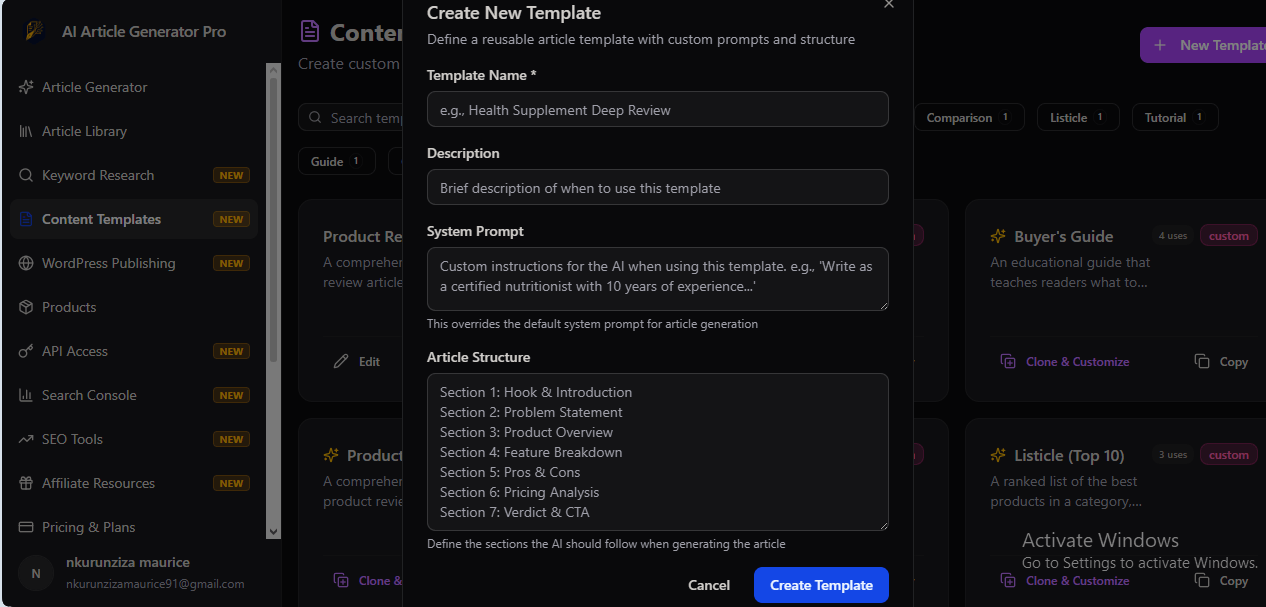Open Products using the box icon

(x=26, y=307)
